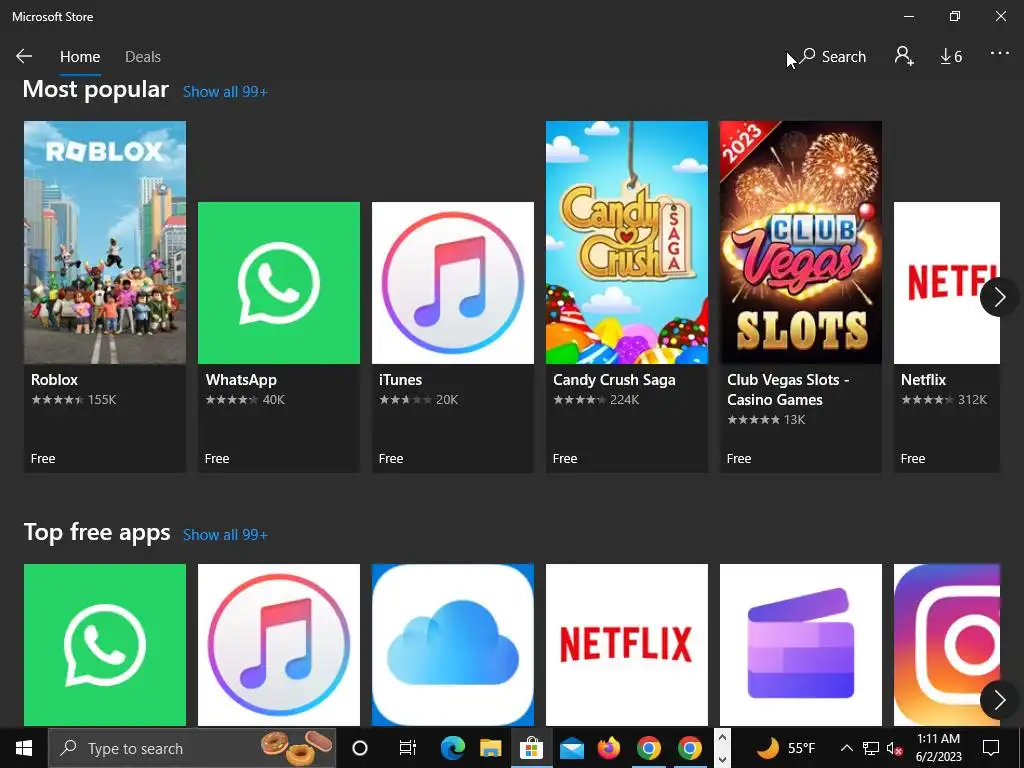Open Cortana from the taskbar circle

coord(360,748)
